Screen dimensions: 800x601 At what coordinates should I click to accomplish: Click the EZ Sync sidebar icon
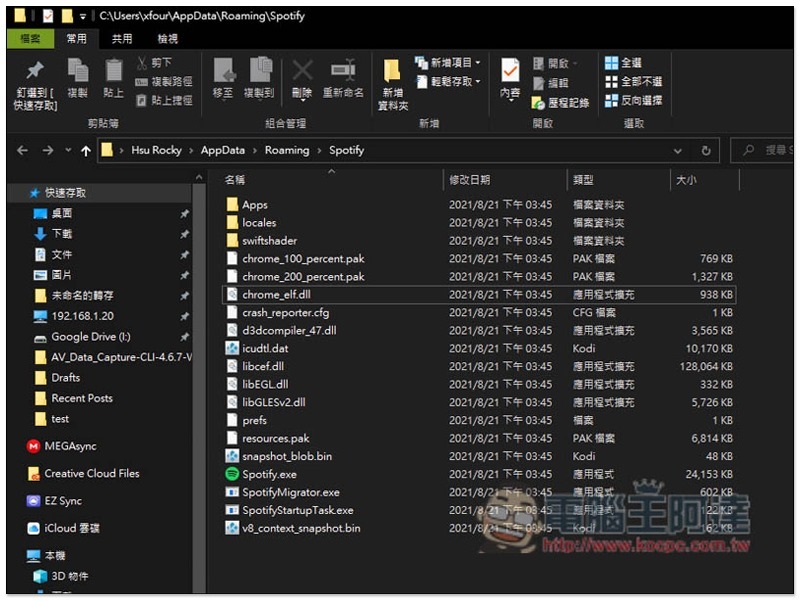click(x=33, y=501)
